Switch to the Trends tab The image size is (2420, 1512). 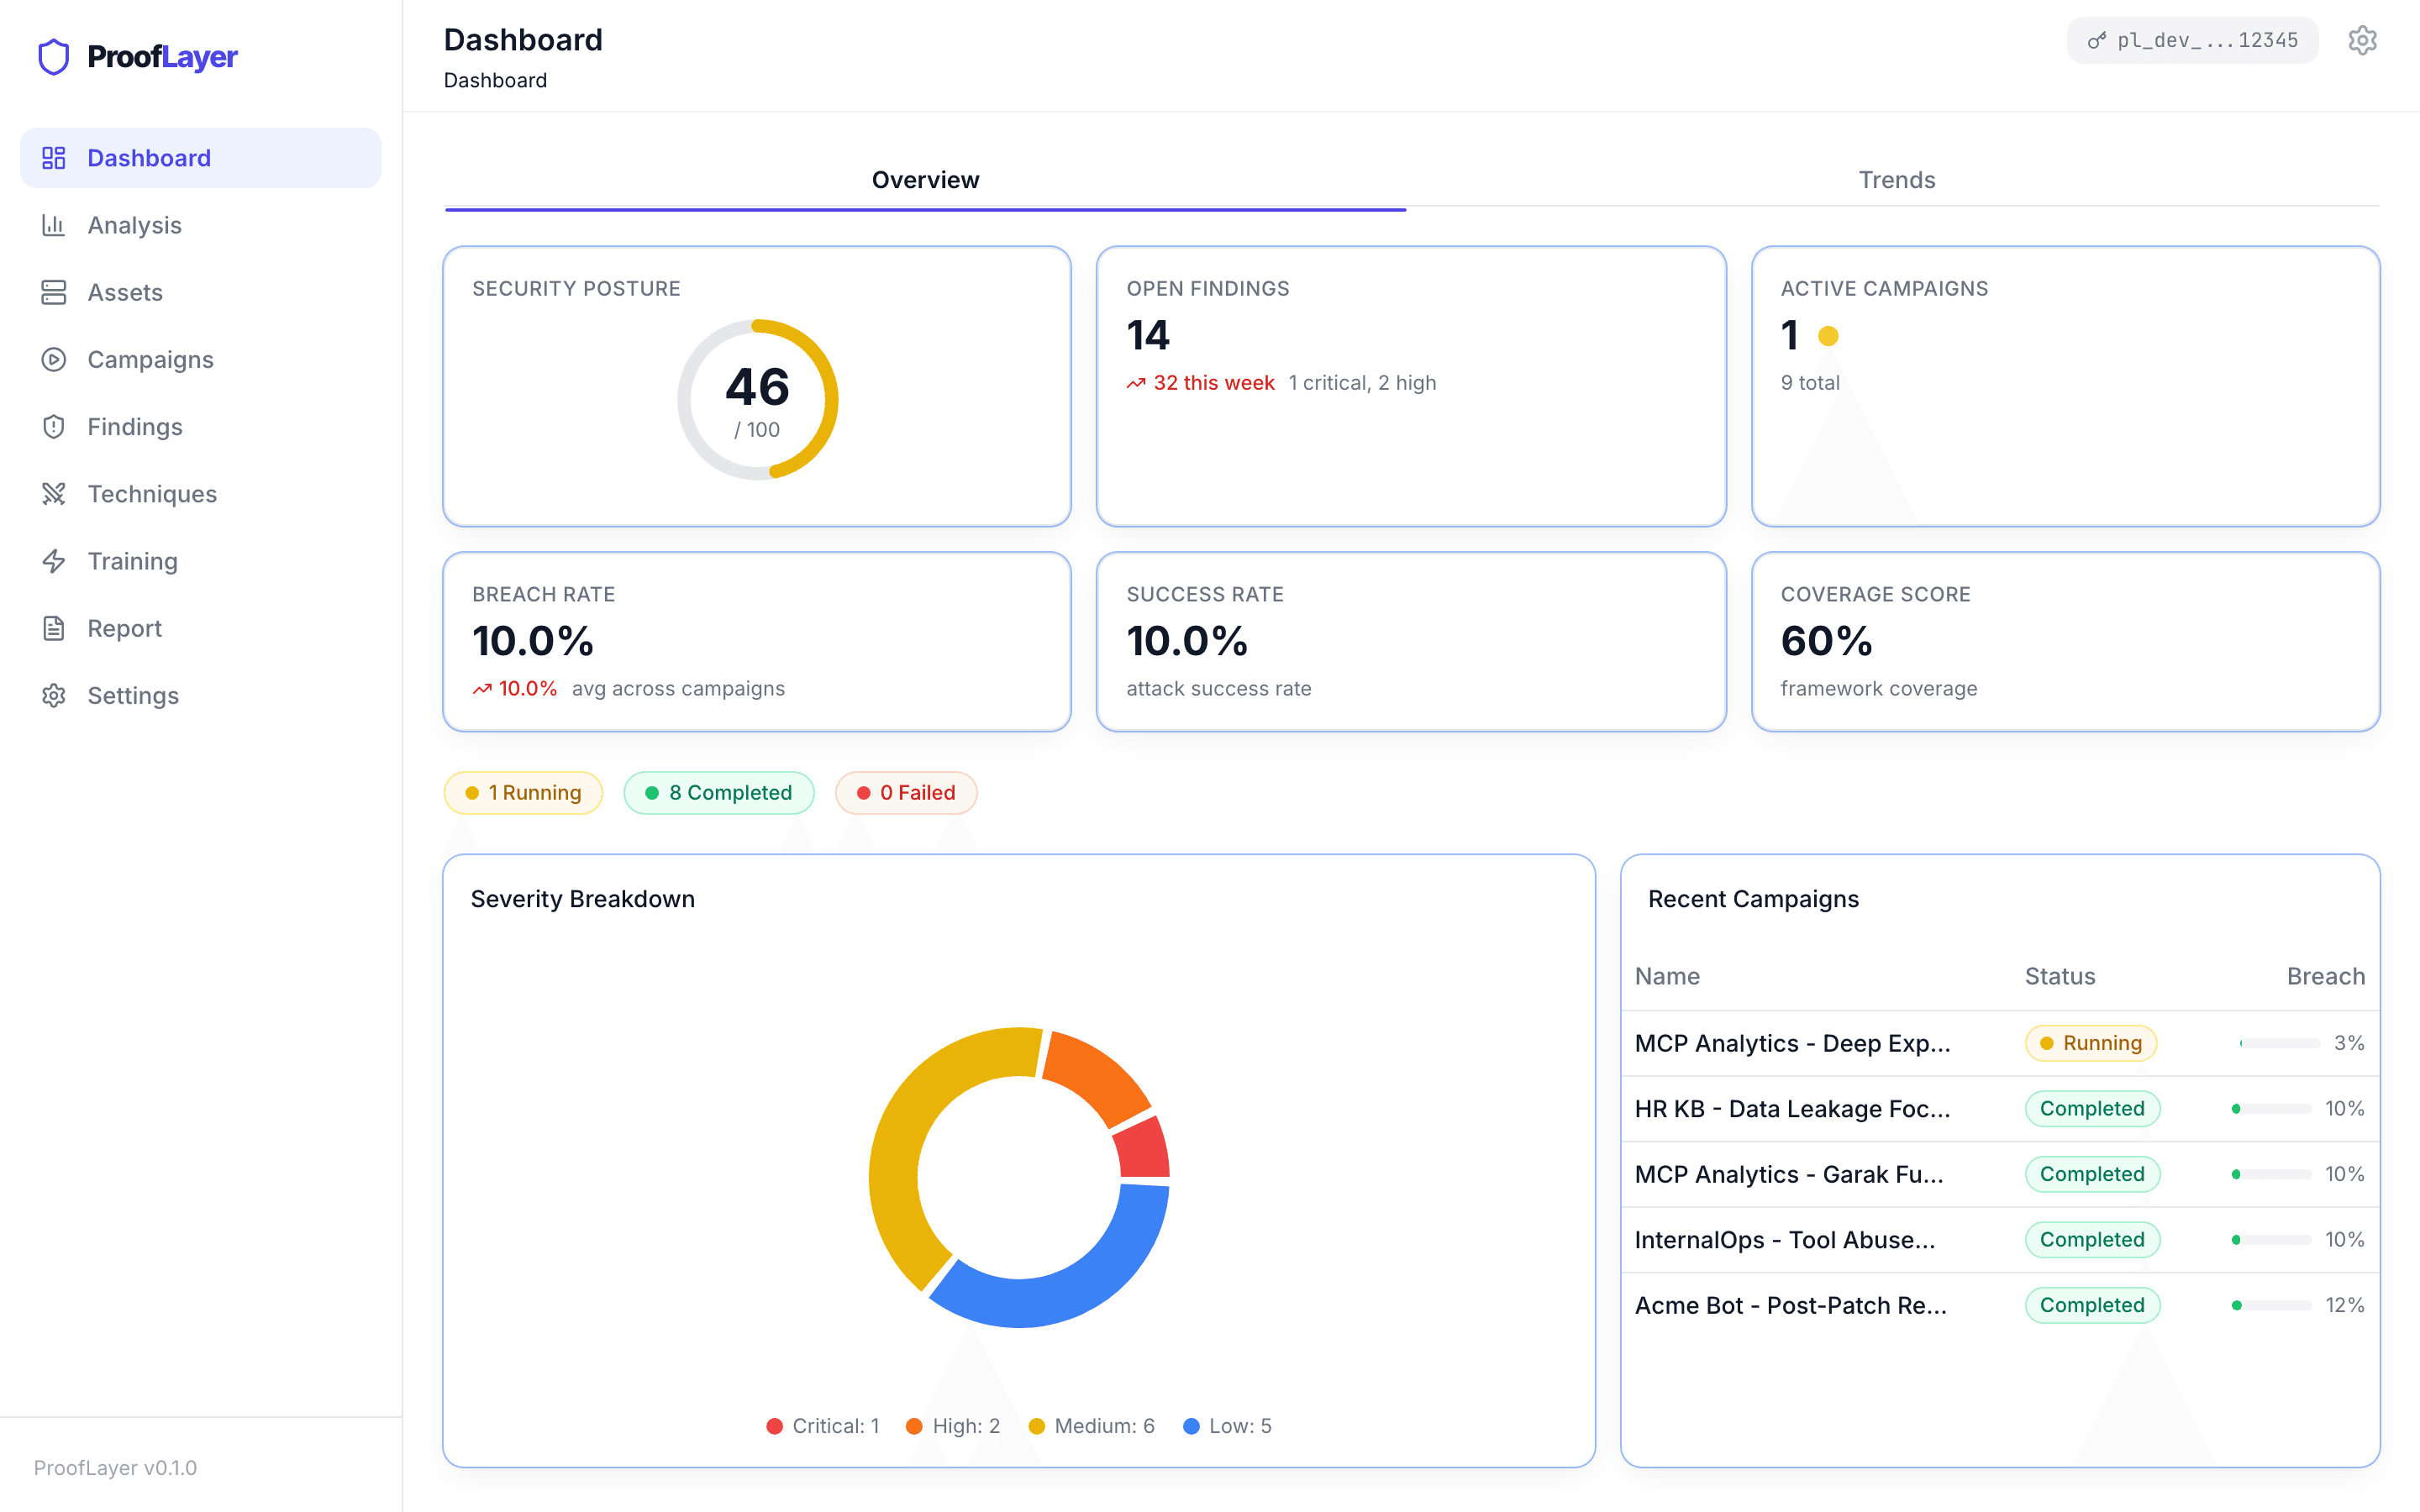click(x=1896, y=180)
